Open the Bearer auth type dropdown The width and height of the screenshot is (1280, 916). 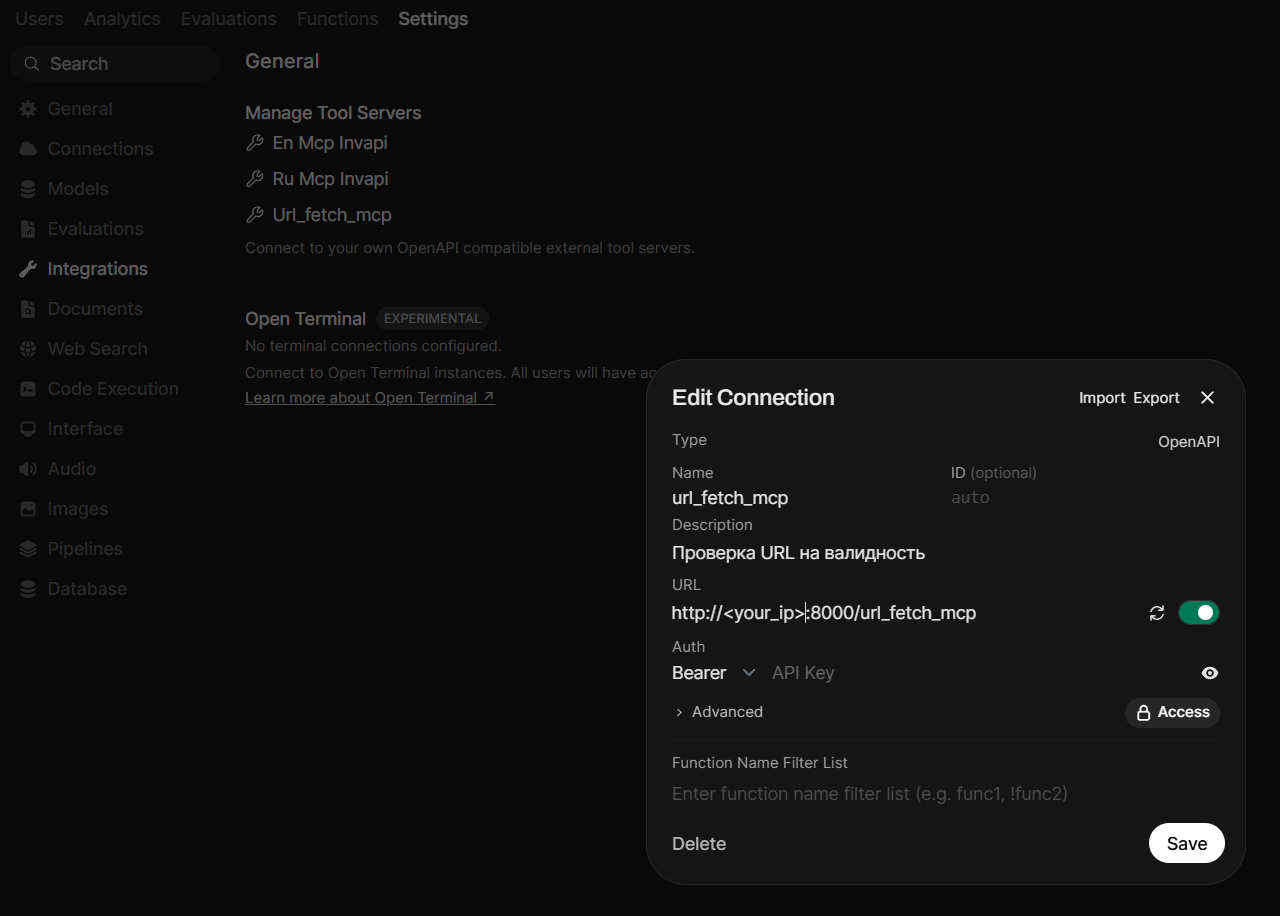tap(713, 673)
